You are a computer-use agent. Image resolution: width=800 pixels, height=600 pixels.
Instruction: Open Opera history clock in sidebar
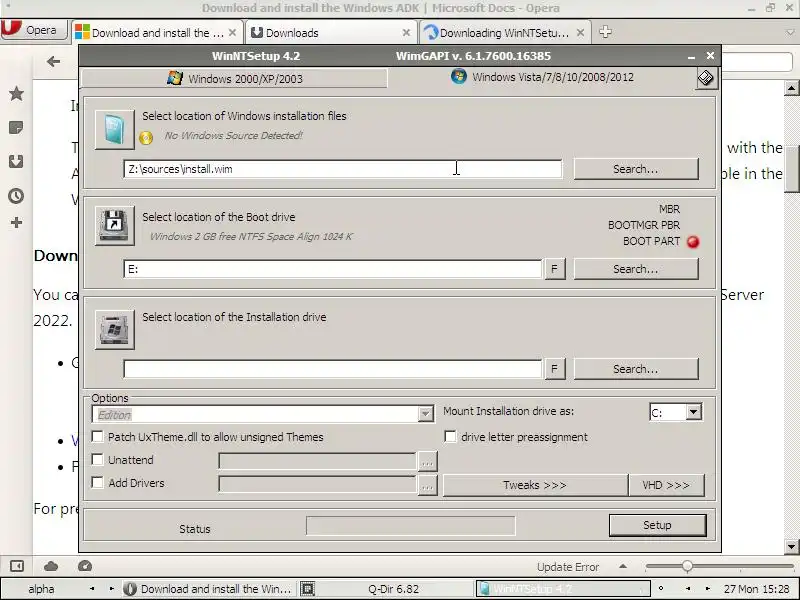click(x=16, y=196)
